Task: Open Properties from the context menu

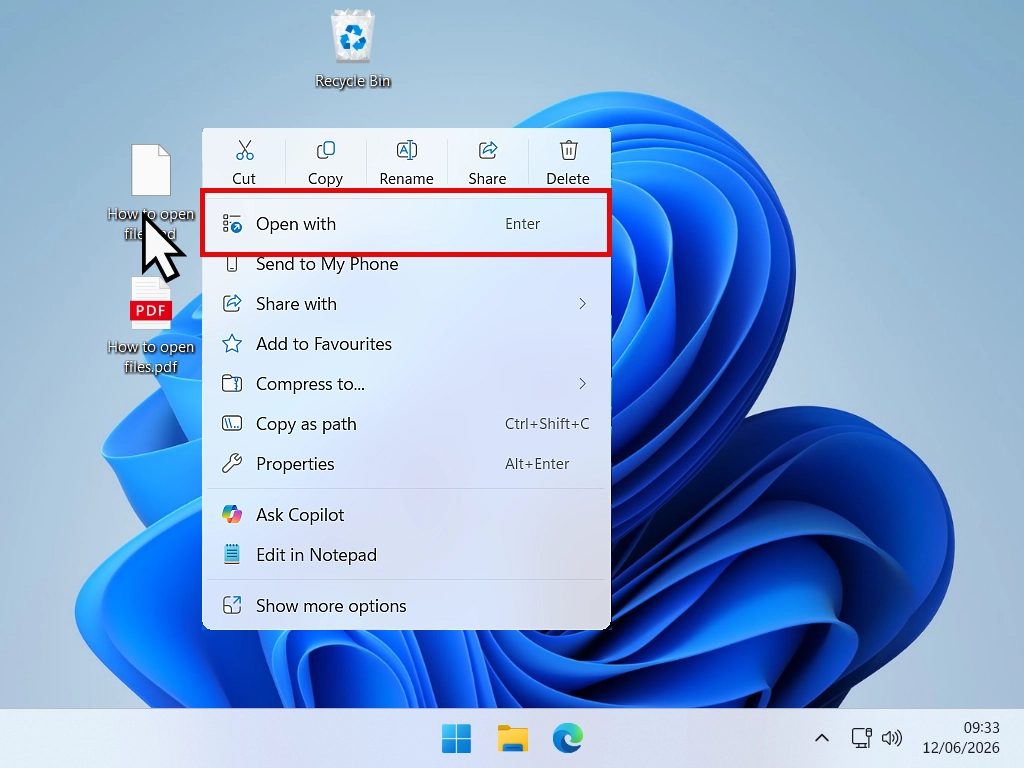Action: coord(406,464)
